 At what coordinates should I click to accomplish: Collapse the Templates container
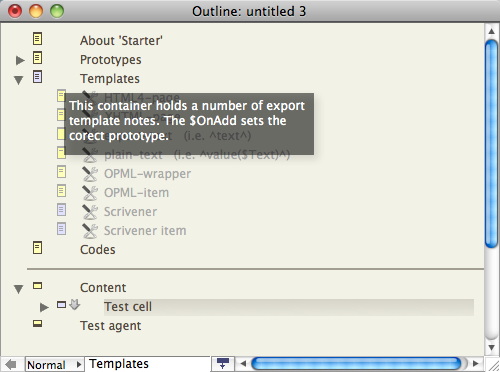point(19,80)
